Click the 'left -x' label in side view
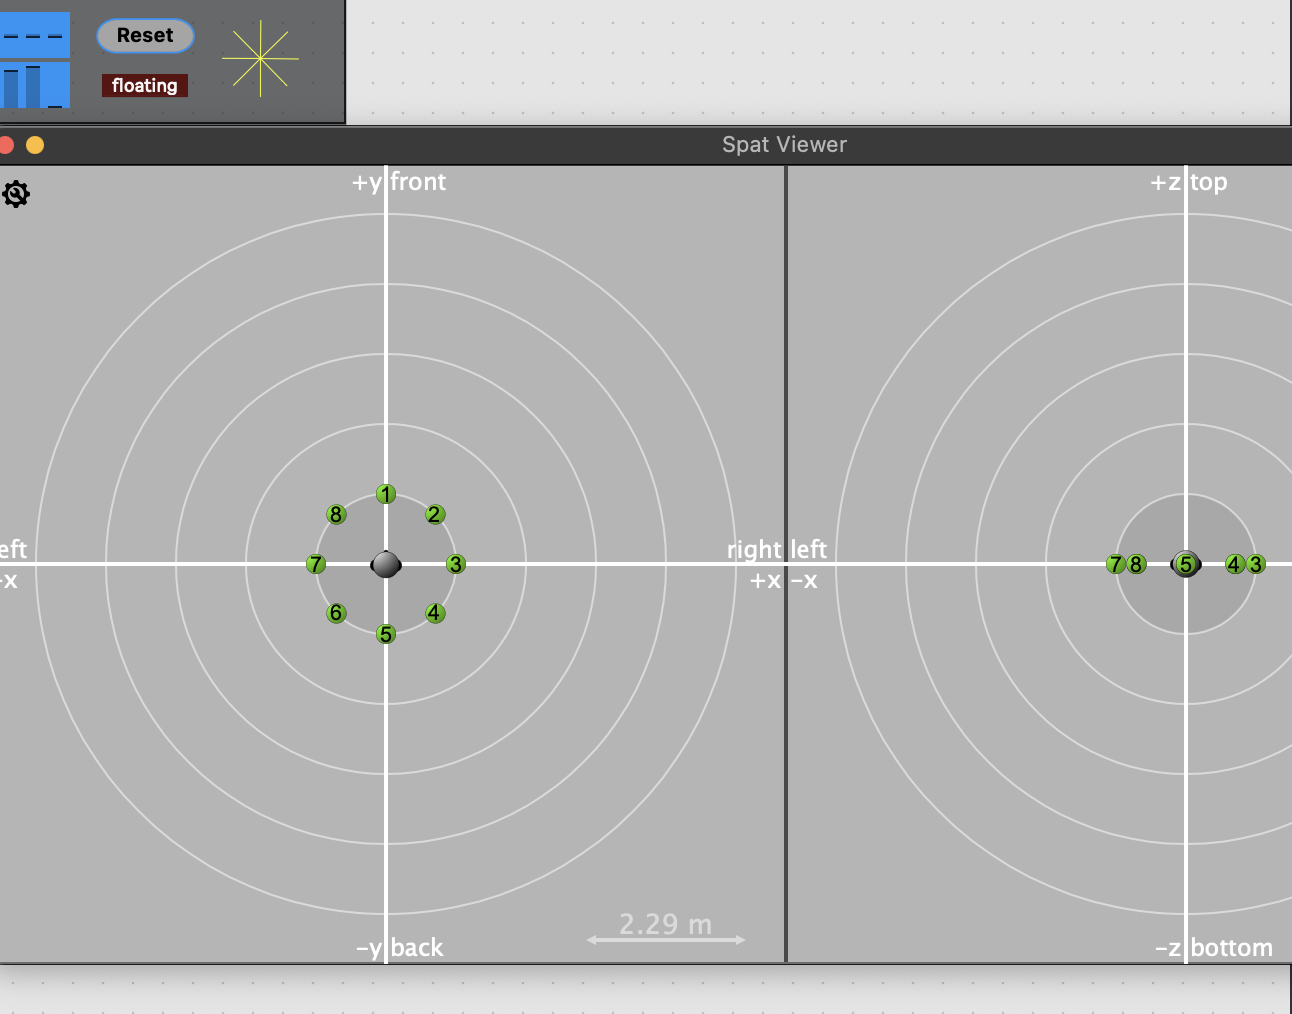The width and height of the screenshot is (1292, 1014). coord(808,565)
